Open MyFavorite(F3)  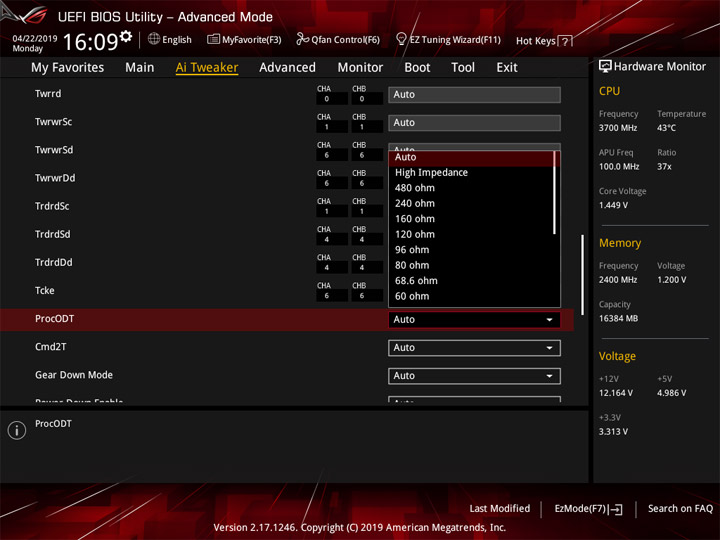pyautogui.click(x=244, y=39)
